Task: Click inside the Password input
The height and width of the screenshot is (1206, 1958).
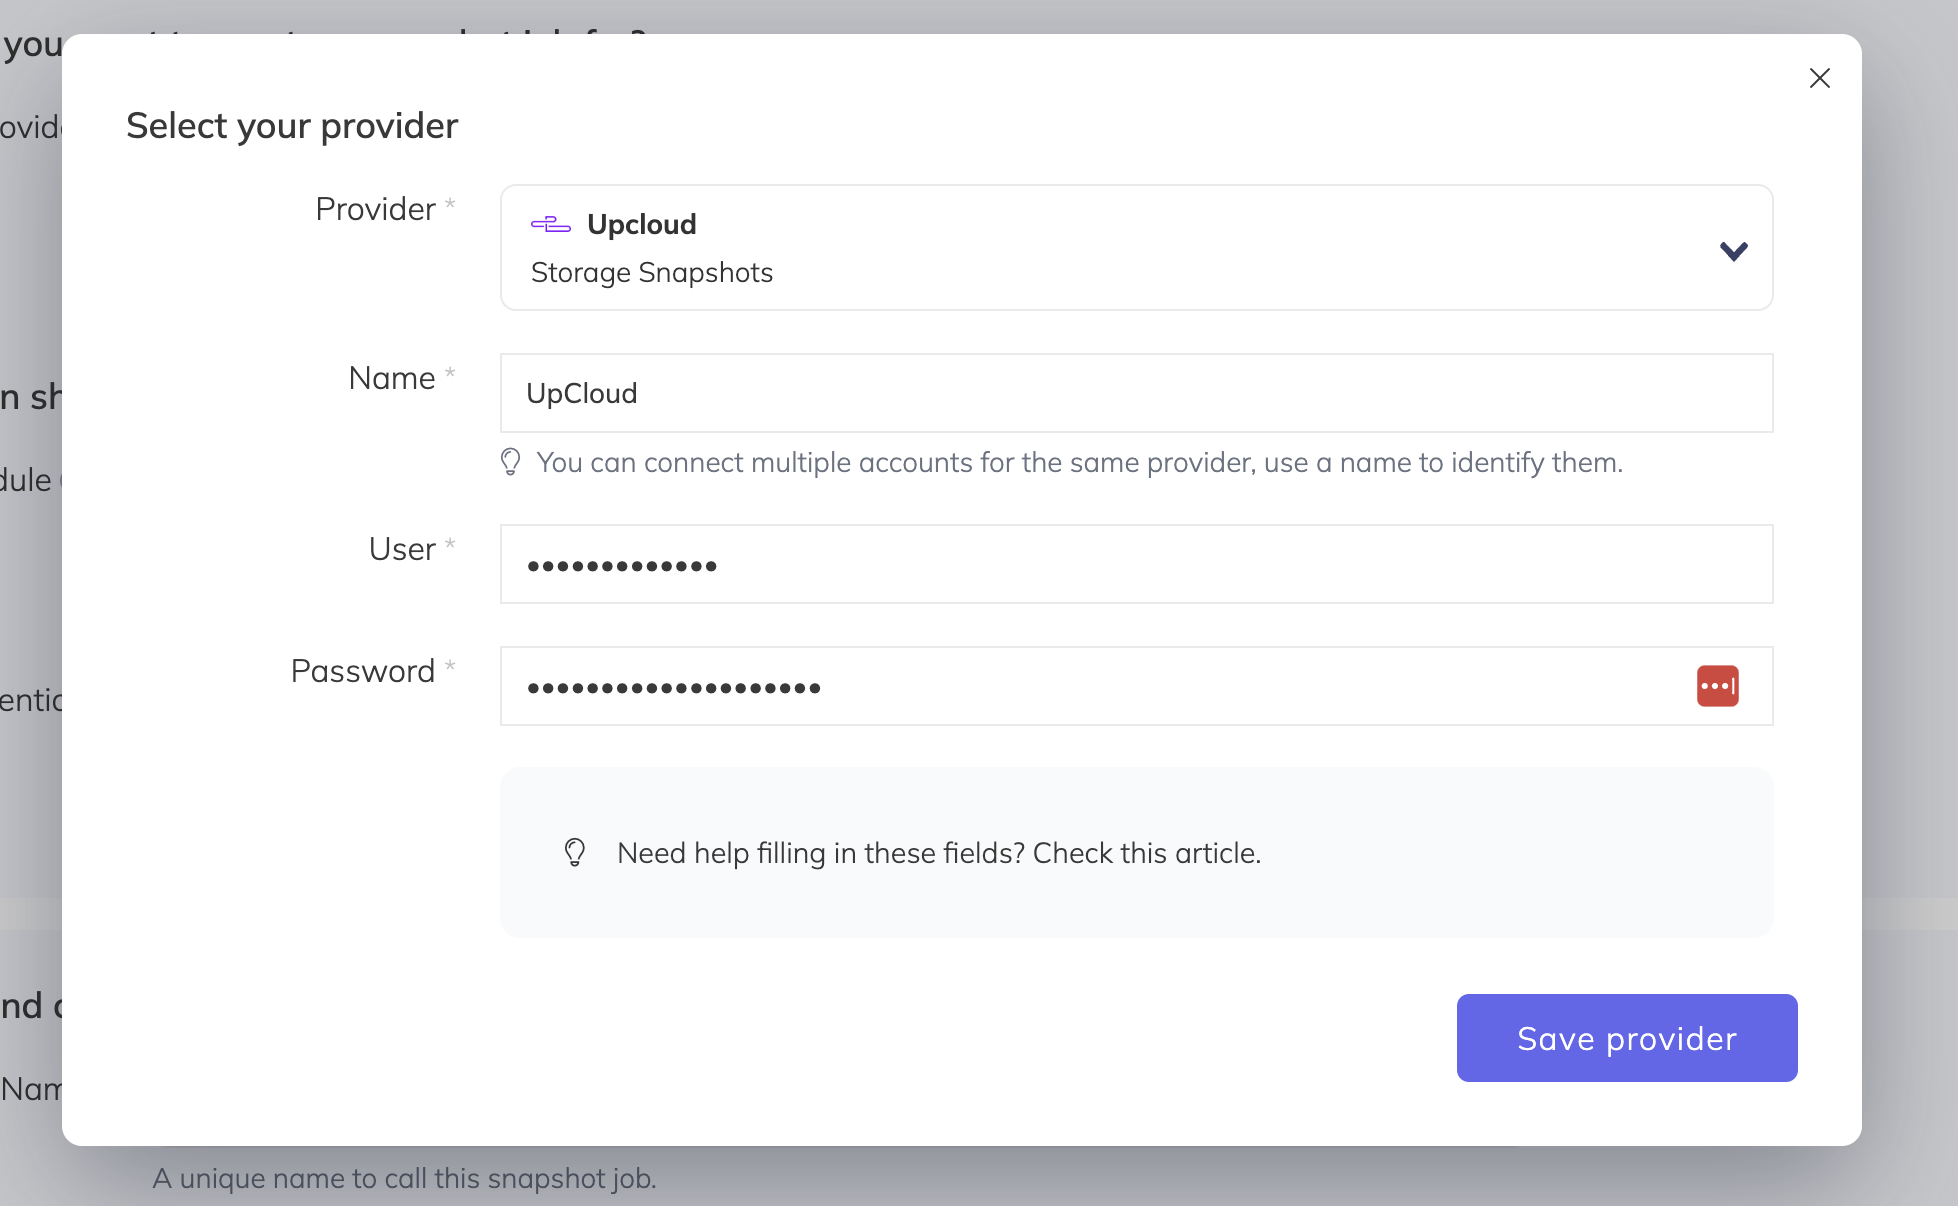Action: (1100, 686)
